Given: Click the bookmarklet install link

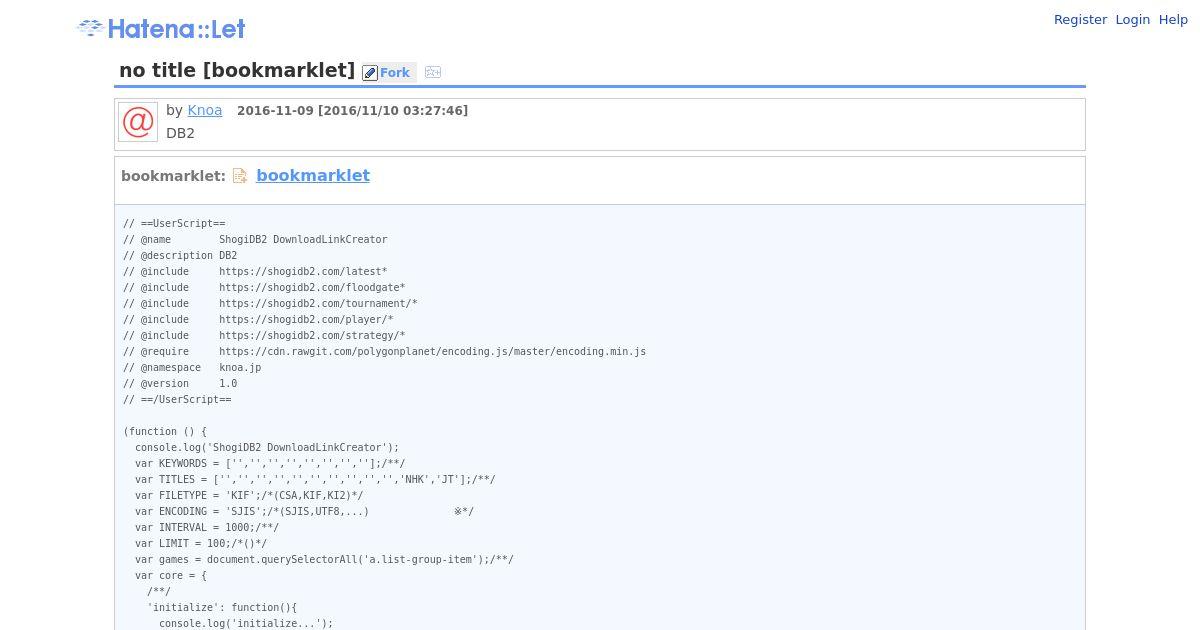Looking at the screenshot, I should pos(313,176).
